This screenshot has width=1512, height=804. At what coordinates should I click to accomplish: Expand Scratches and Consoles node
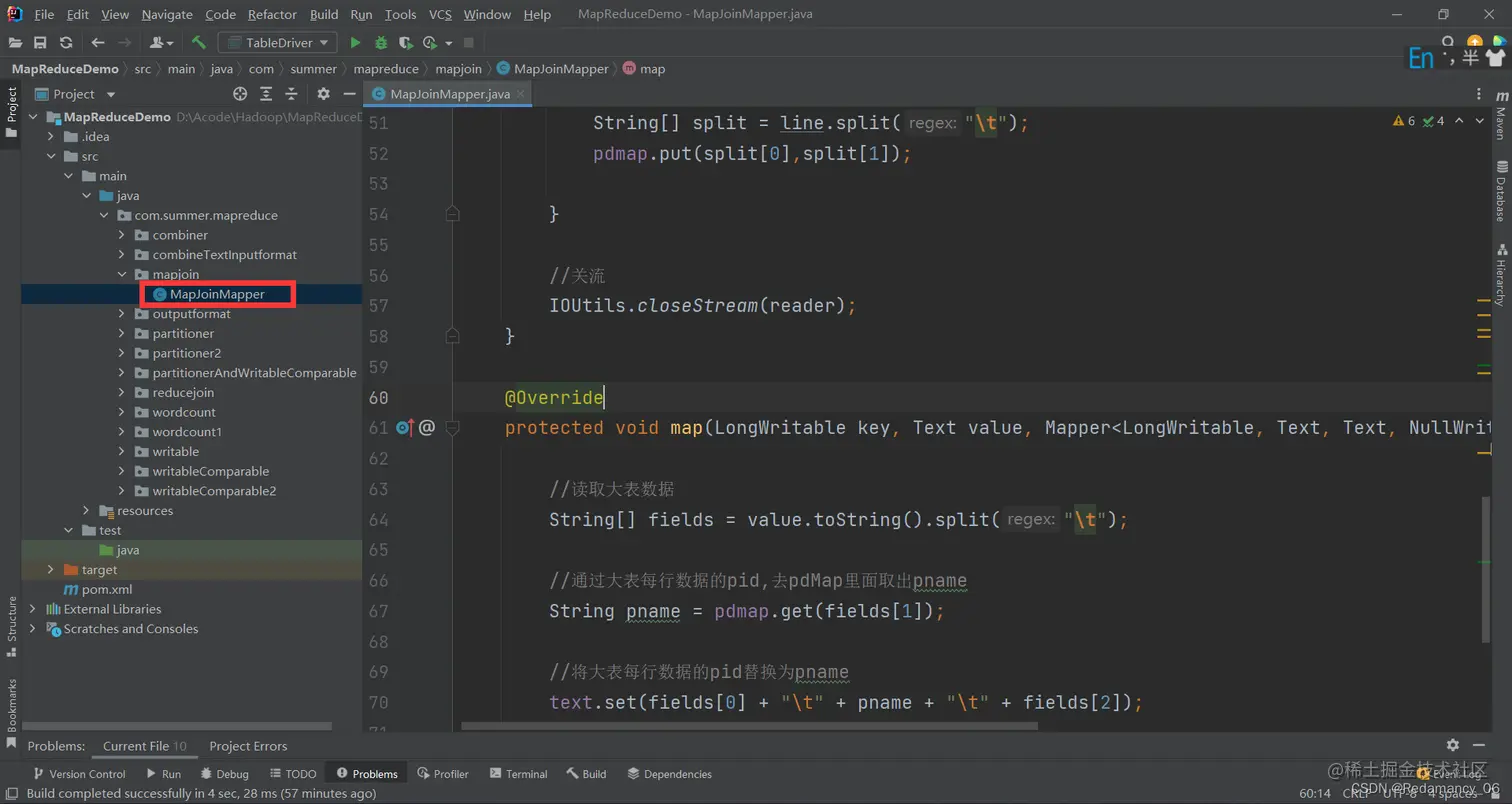click(x=33, y=629)
